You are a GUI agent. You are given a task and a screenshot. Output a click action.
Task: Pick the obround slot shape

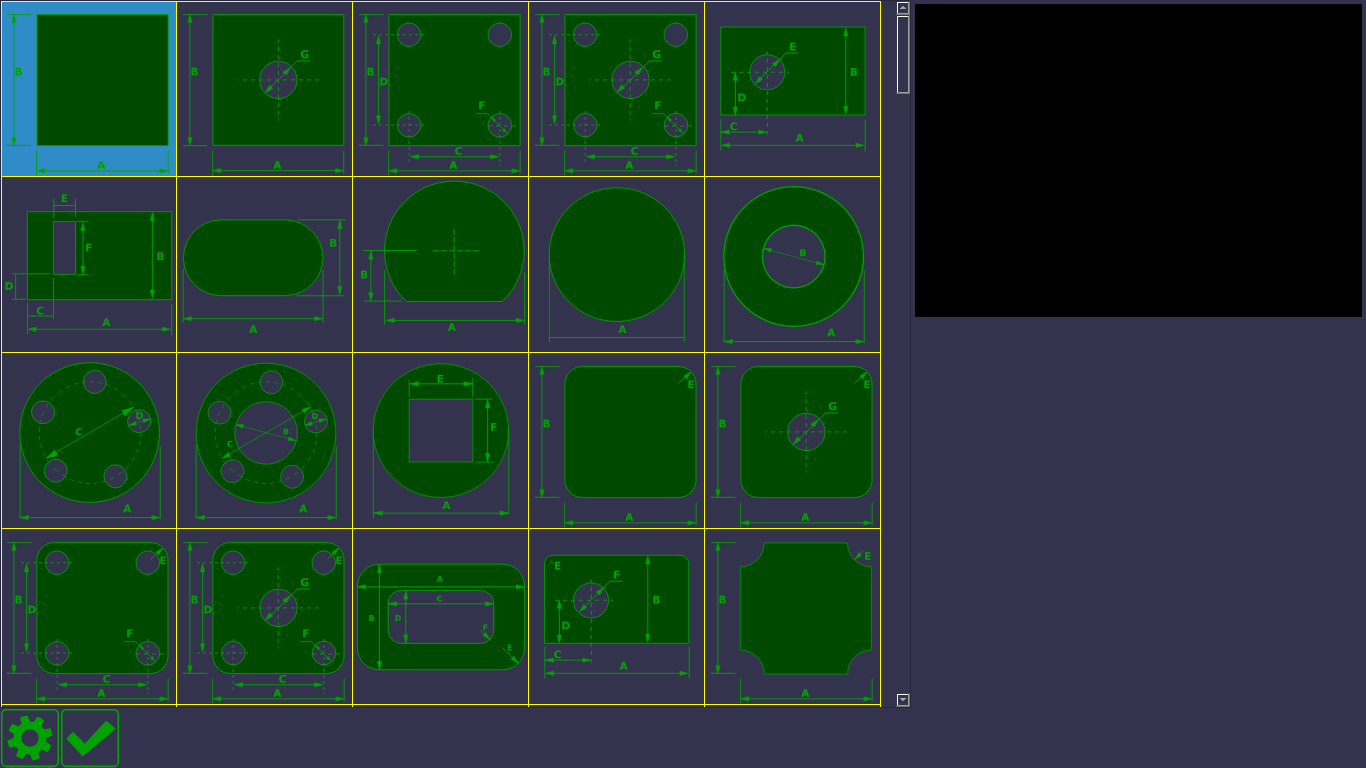tap(265, 264)
